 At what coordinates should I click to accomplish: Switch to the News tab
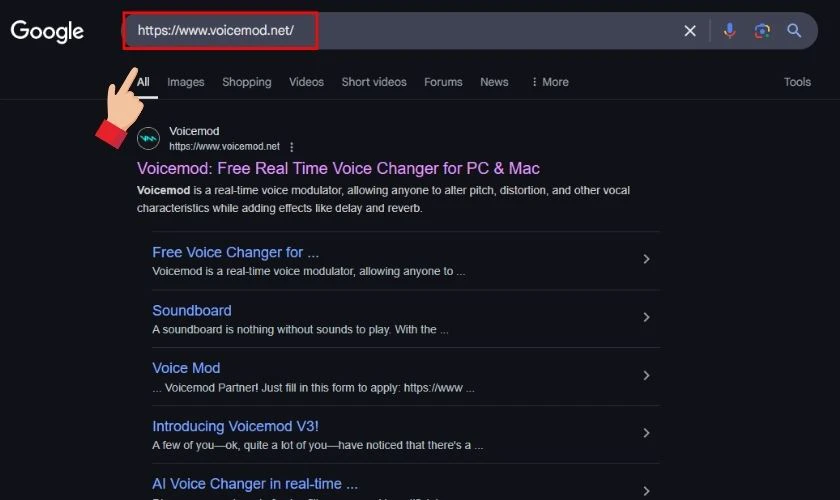pyautogui.click(x=494, y=82)
